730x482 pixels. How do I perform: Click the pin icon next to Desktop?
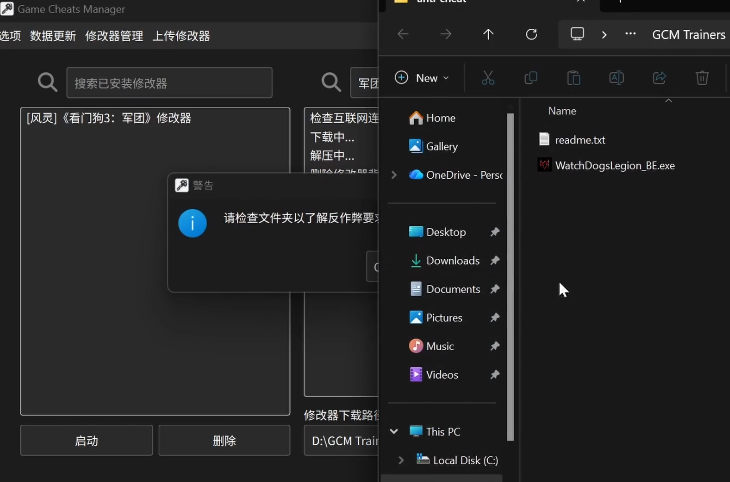coord(494,232)
